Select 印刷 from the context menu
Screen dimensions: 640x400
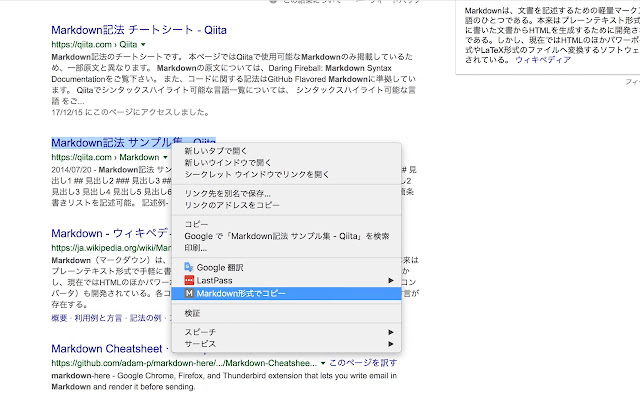[286, 247]
